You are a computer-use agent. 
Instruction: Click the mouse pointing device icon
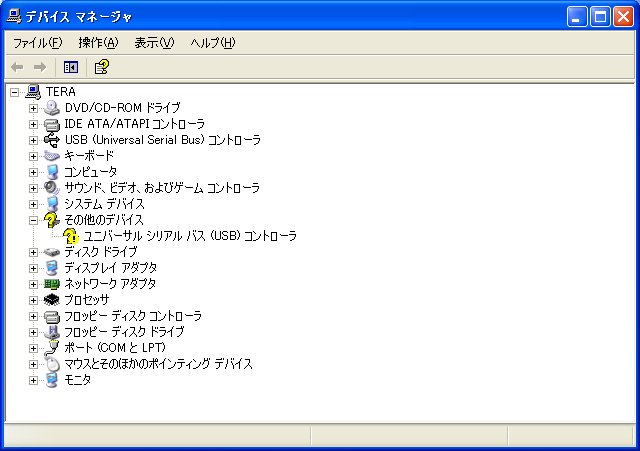point(52,364)
